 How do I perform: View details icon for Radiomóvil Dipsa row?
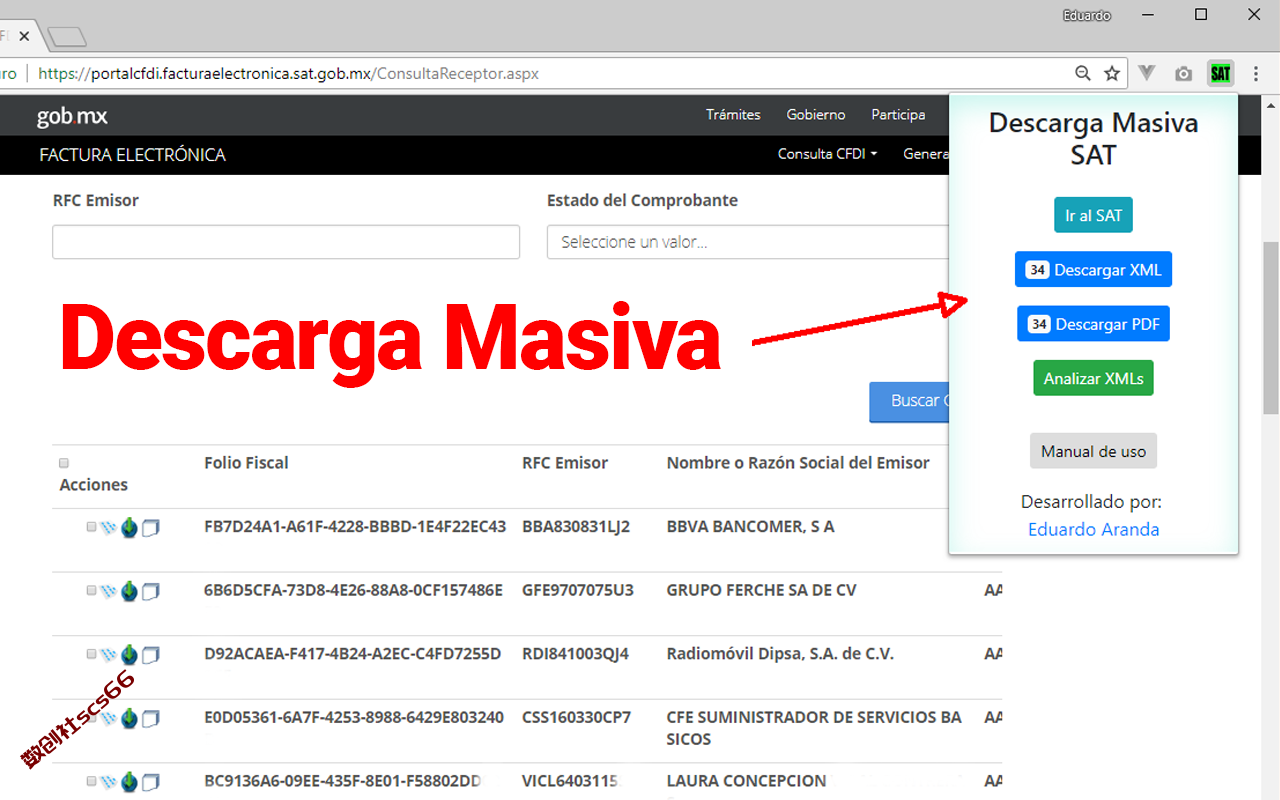pyautogui.click(x=109, y=655)
